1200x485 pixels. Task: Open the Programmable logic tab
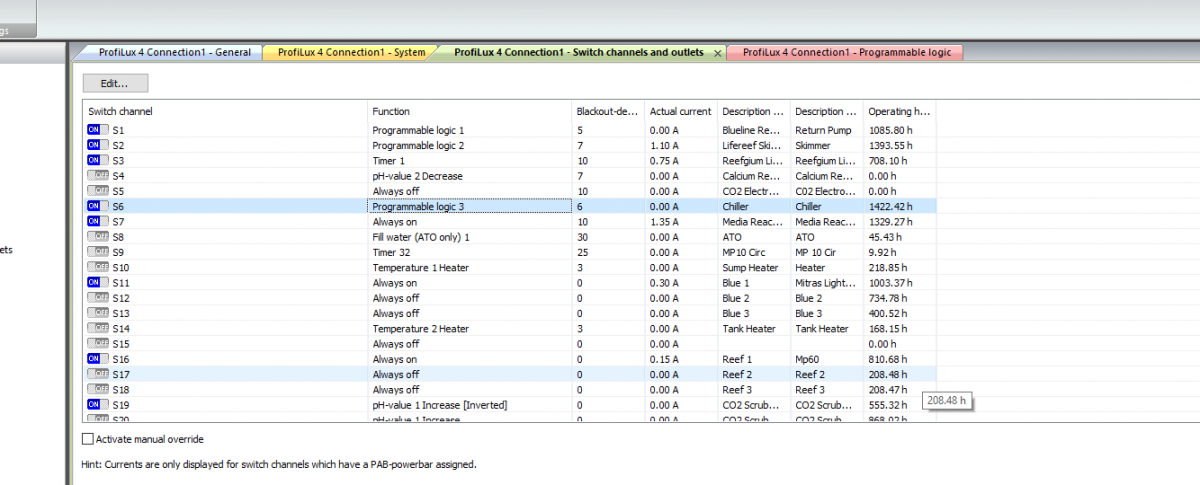click(846, 52)
